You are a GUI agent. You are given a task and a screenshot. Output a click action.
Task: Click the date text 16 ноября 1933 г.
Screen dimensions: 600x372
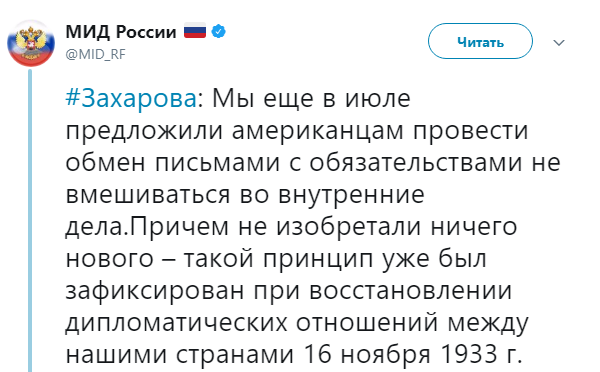[413, 353]
